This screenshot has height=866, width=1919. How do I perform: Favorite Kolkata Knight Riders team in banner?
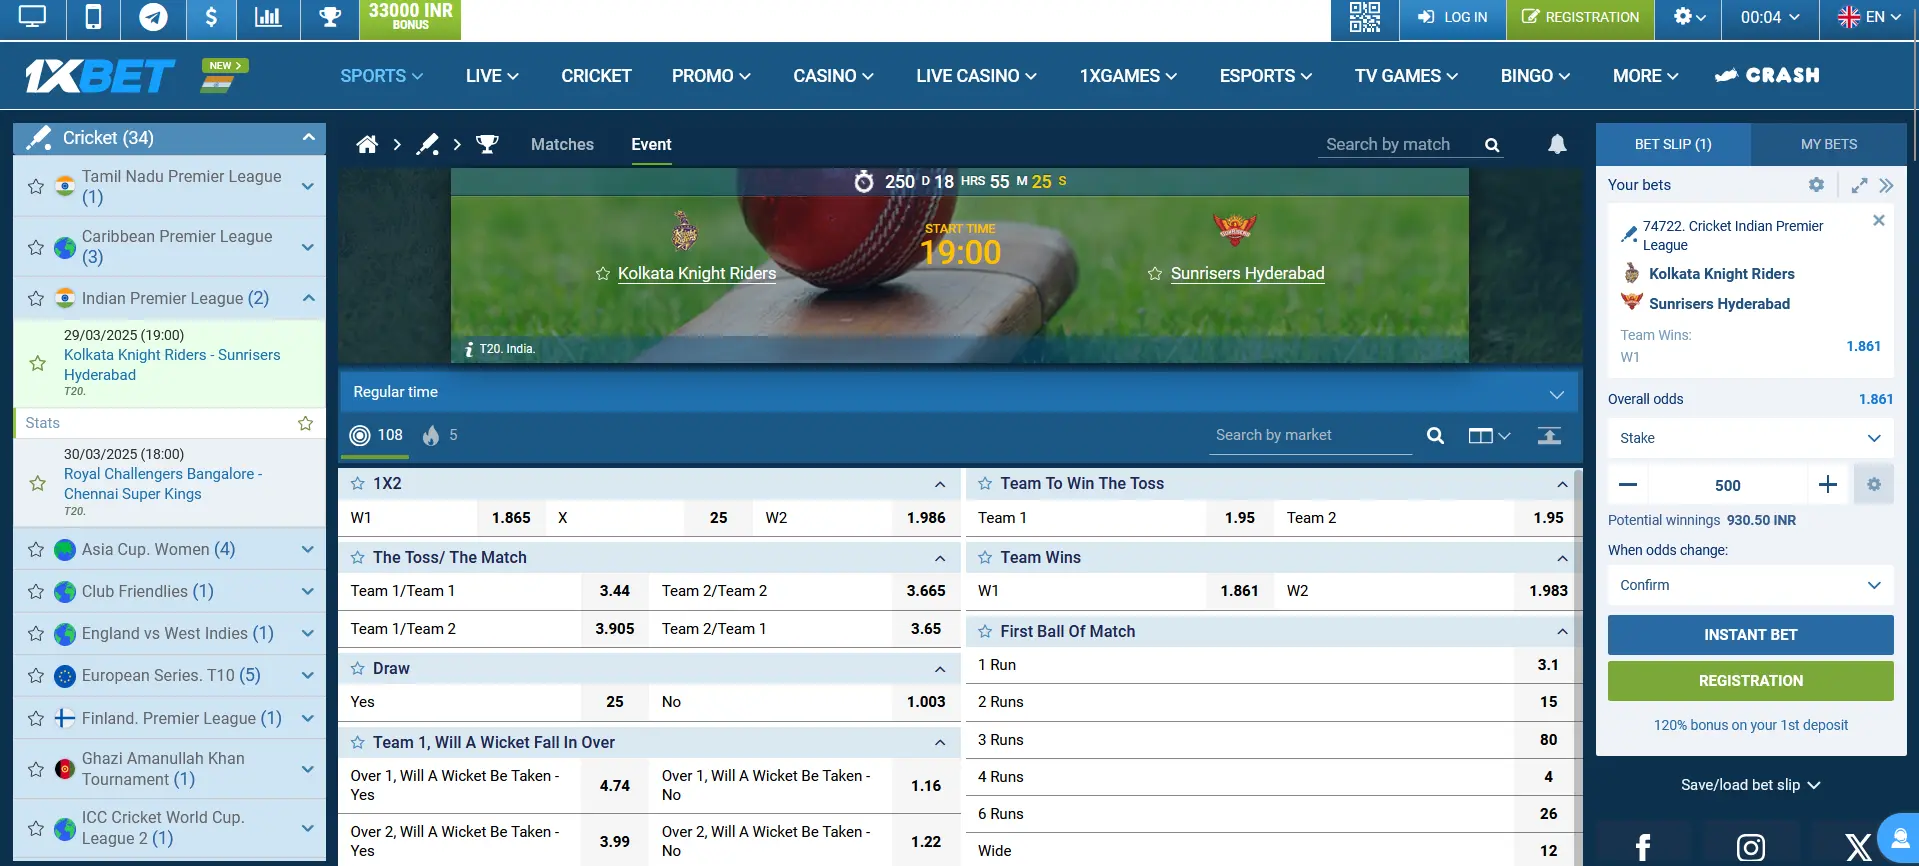click(602, 274)
